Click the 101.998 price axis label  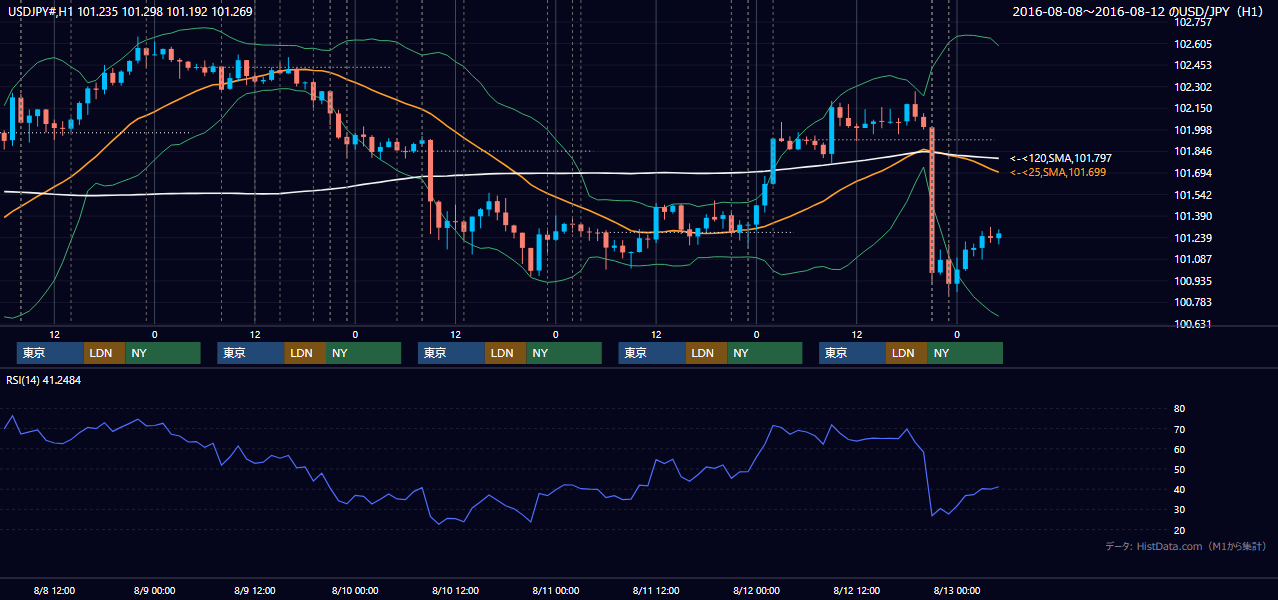coord(1193,130)
